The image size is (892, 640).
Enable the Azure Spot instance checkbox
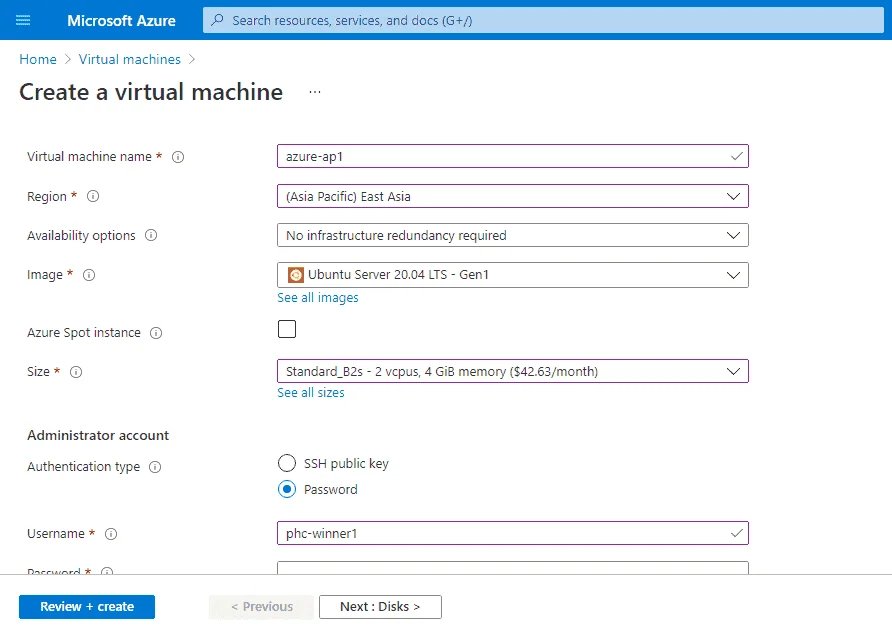(x=287, y=329)
